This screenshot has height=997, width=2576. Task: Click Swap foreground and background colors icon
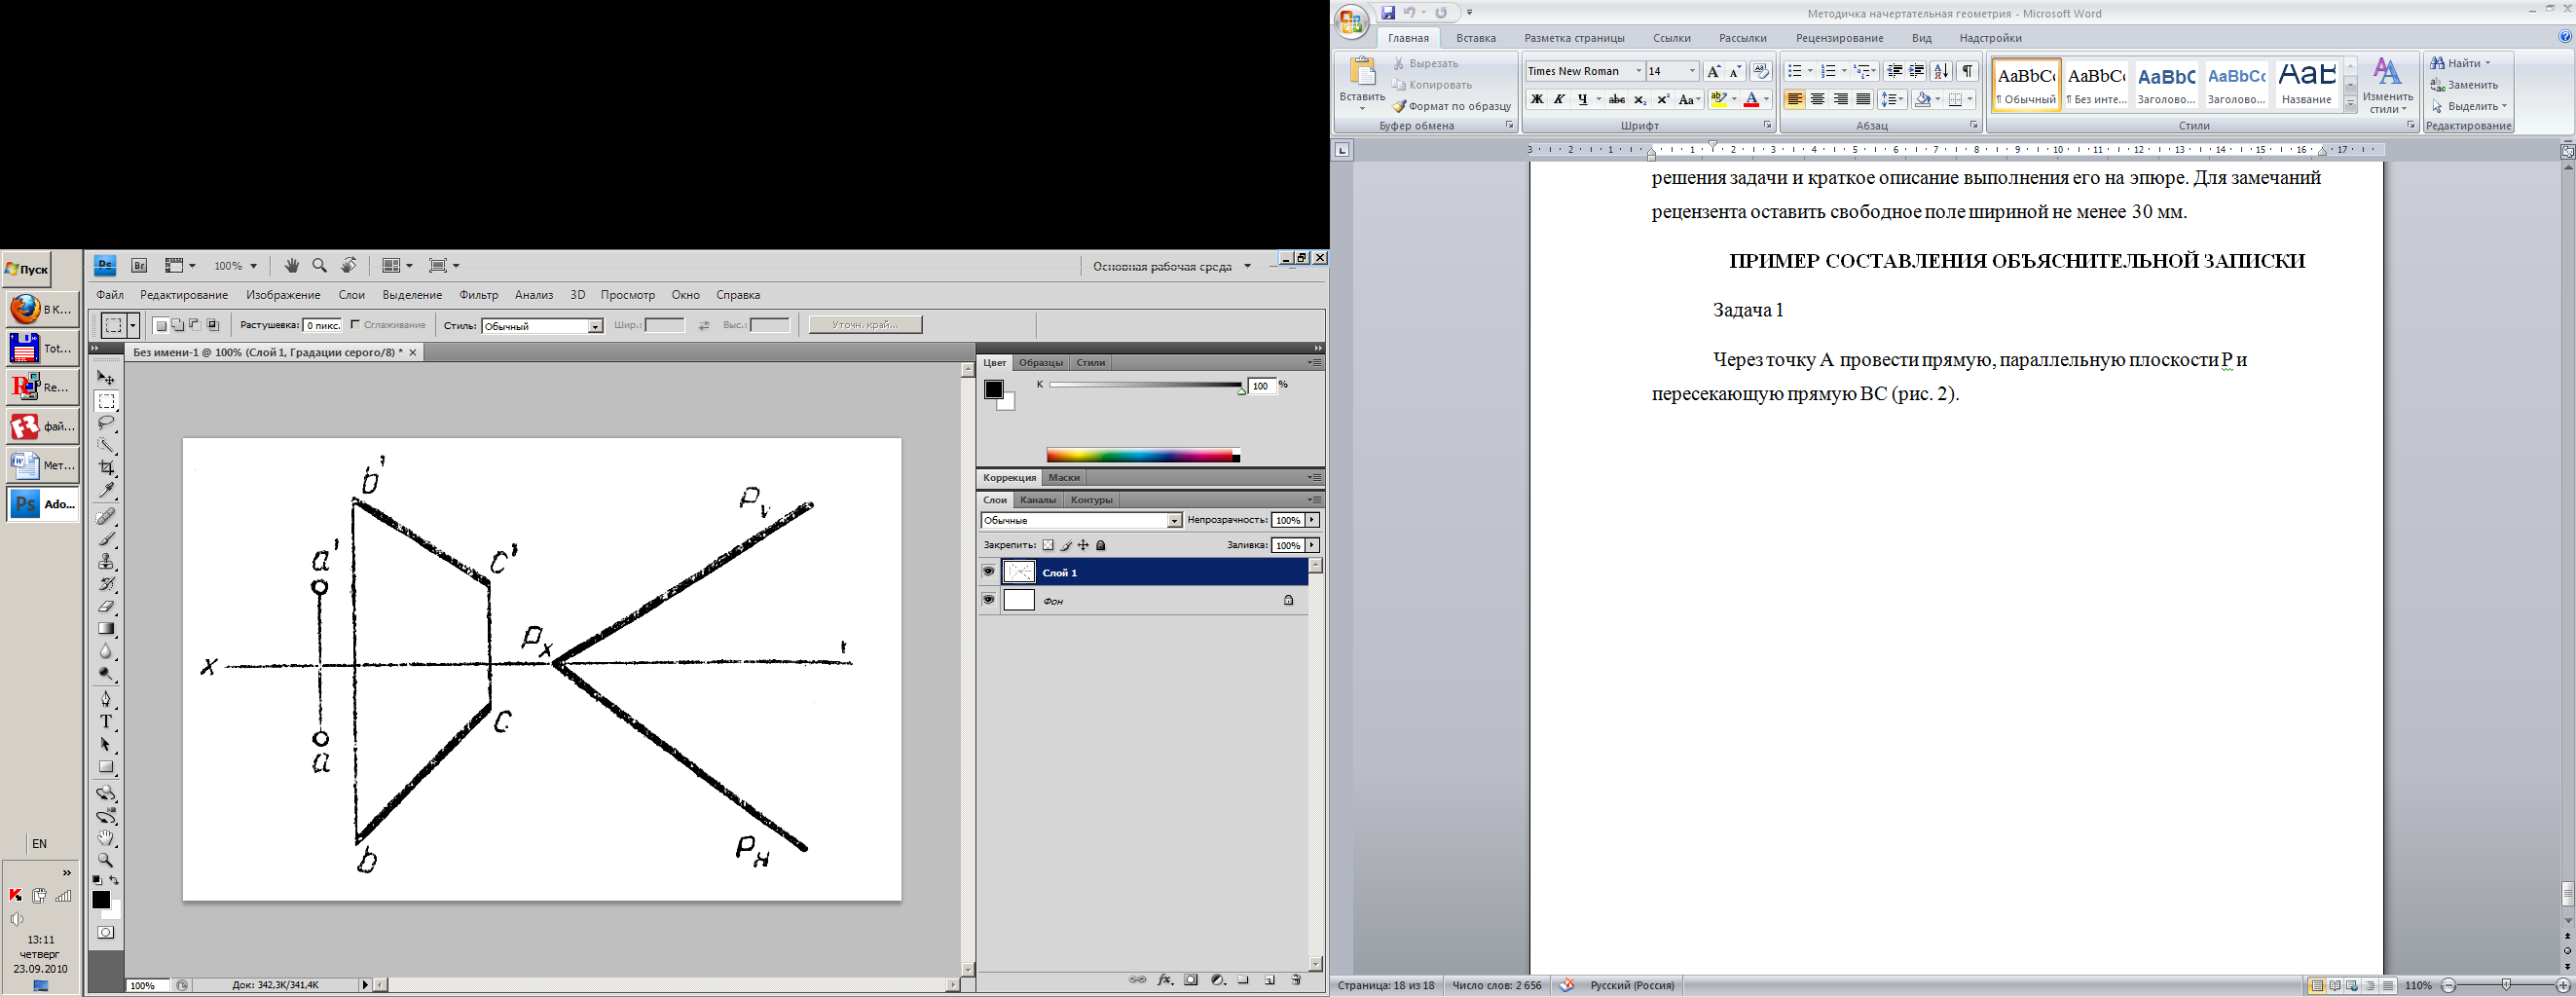(114, 881)
